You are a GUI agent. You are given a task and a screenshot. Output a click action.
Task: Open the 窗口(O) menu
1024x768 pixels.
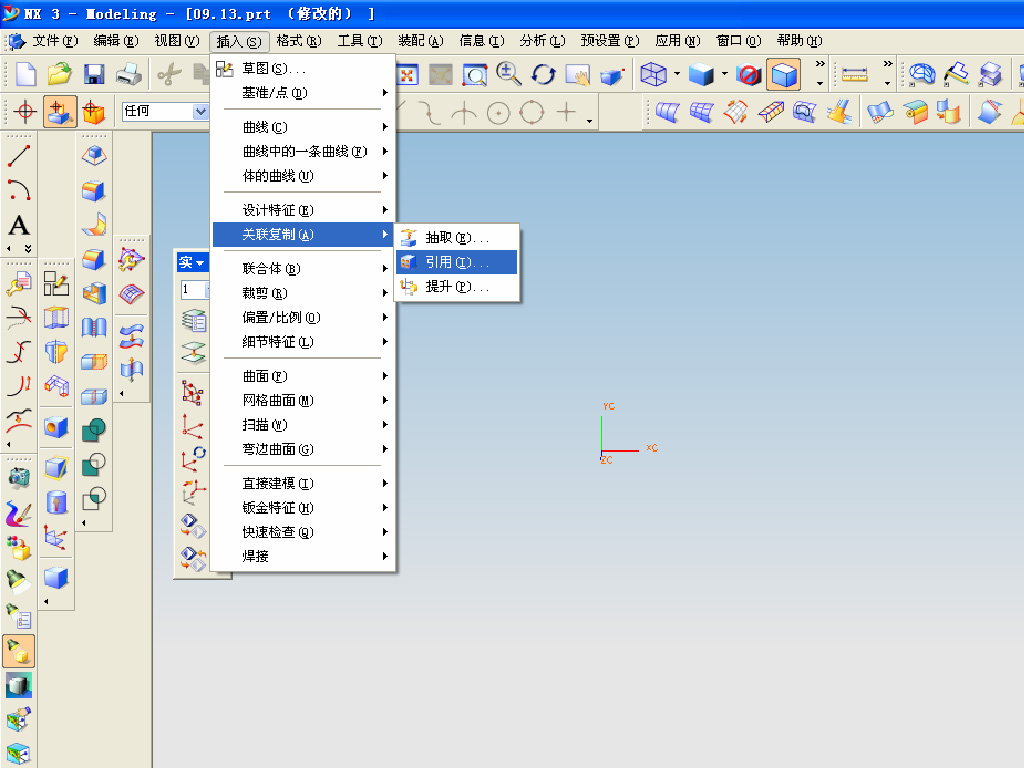click(739, 40)
